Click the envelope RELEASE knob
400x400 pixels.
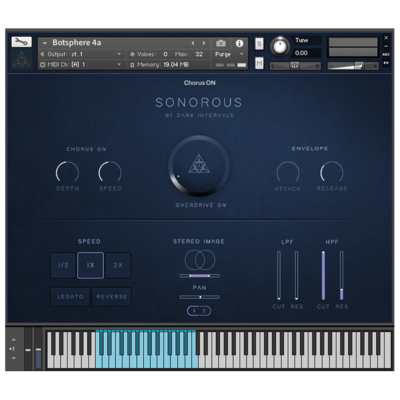tap(332, 172)
